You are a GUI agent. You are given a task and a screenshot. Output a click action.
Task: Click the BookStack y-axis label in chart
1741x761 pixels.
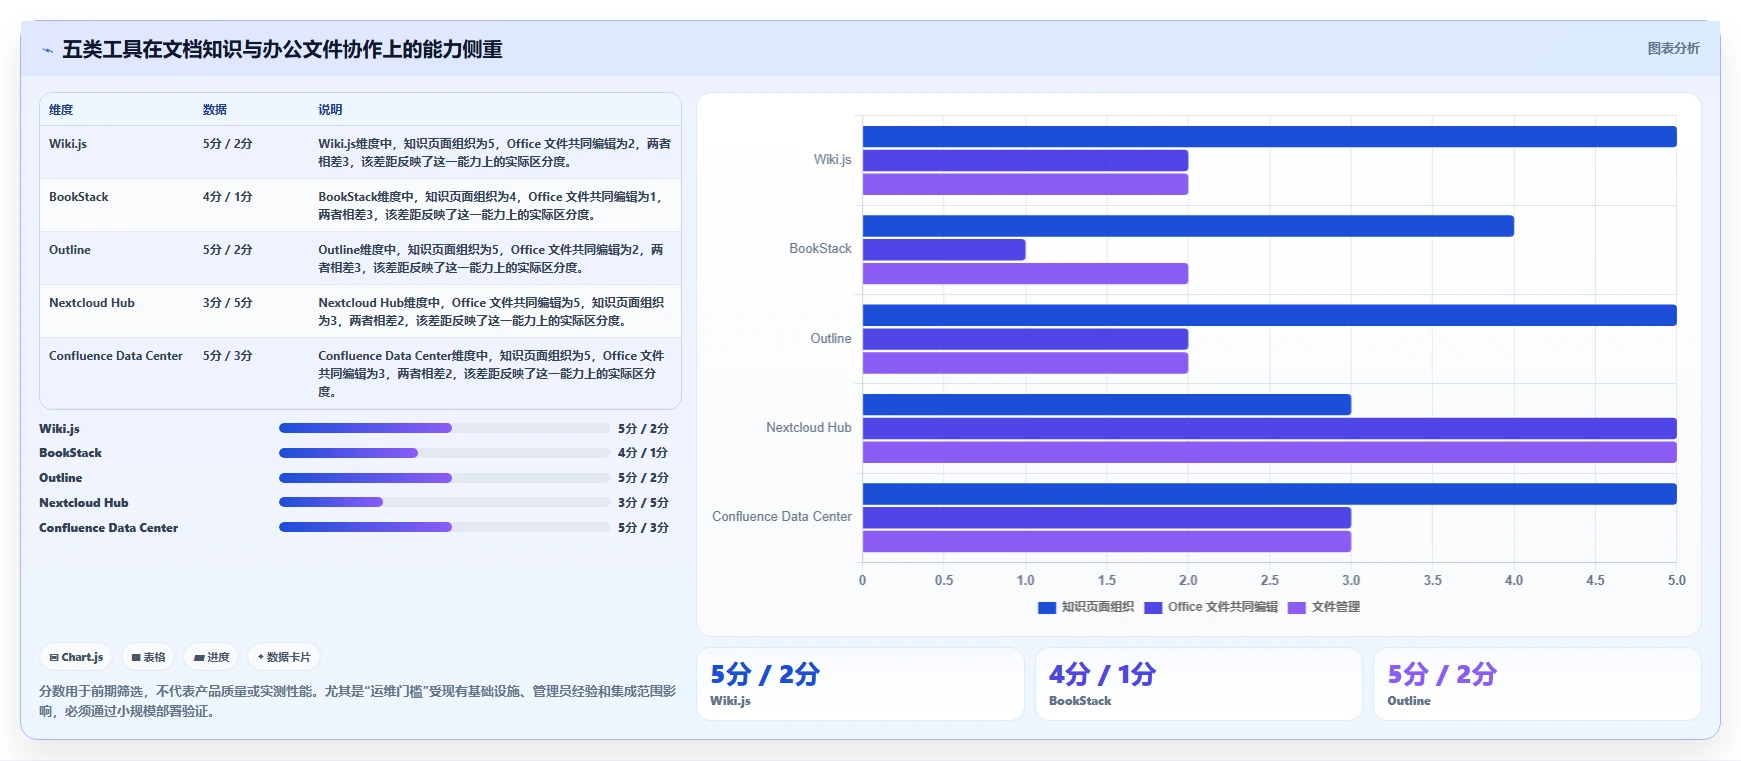point(820,249)
